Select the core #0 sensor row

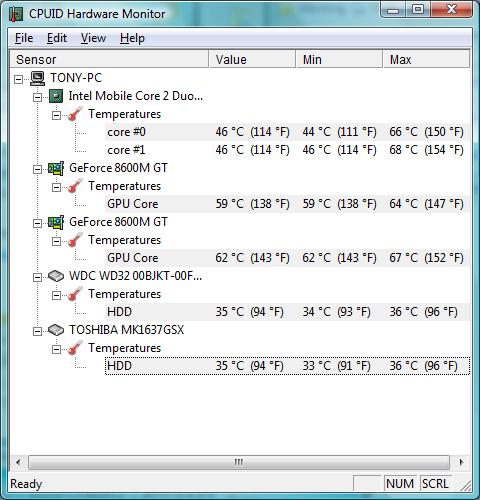click(x=287, y=132)
